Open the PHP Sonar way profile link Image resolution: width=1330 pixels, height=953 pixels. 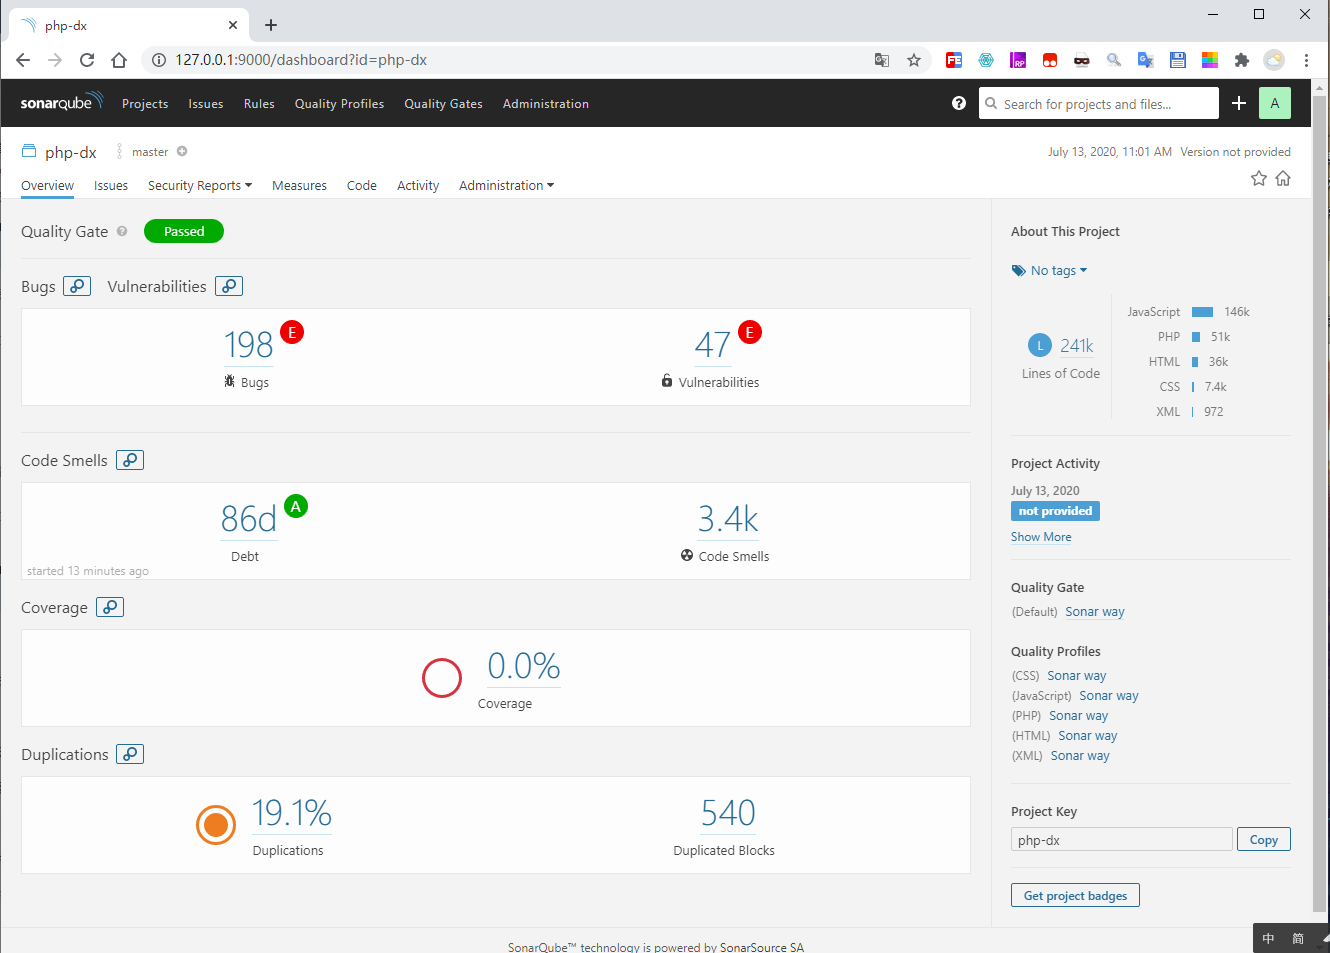point(1078,716)
